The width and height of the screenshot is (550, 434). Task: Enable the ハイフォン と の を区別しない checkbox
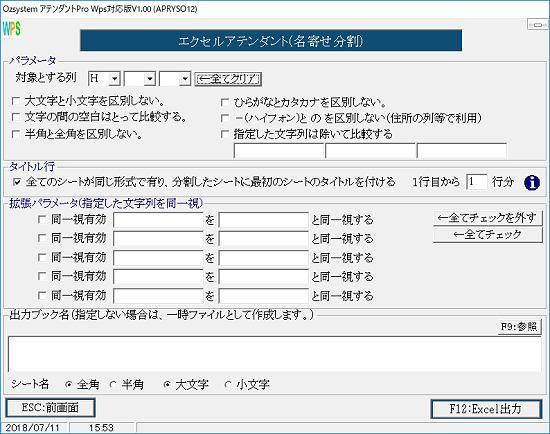(225, 118)
